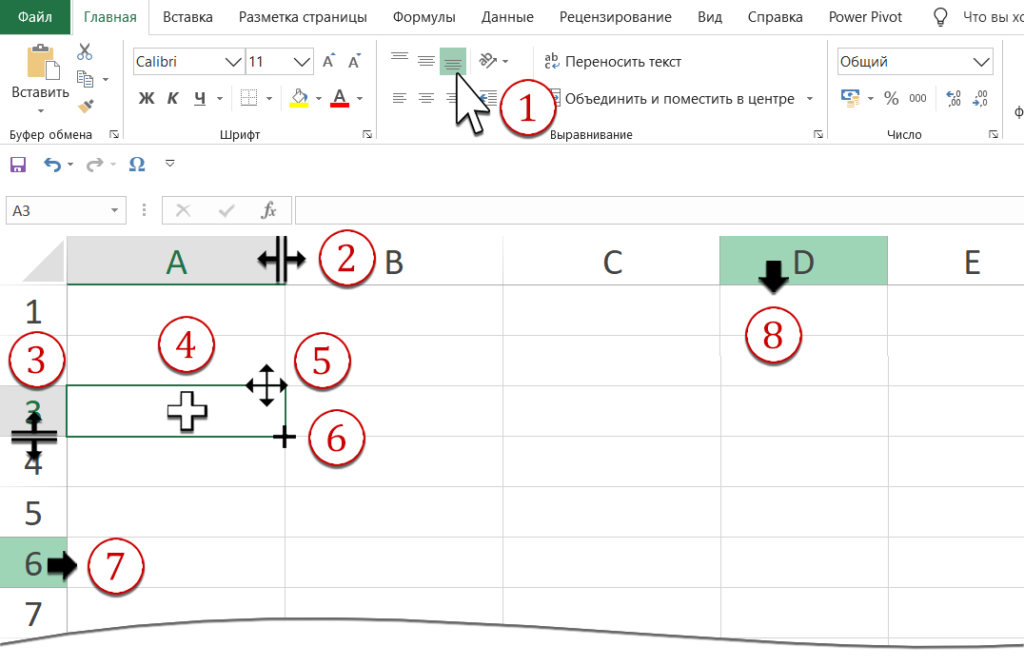1024x666 pixels.
Task: Expand the fill color dropdown arrow
Action: (x=319, y=99)
